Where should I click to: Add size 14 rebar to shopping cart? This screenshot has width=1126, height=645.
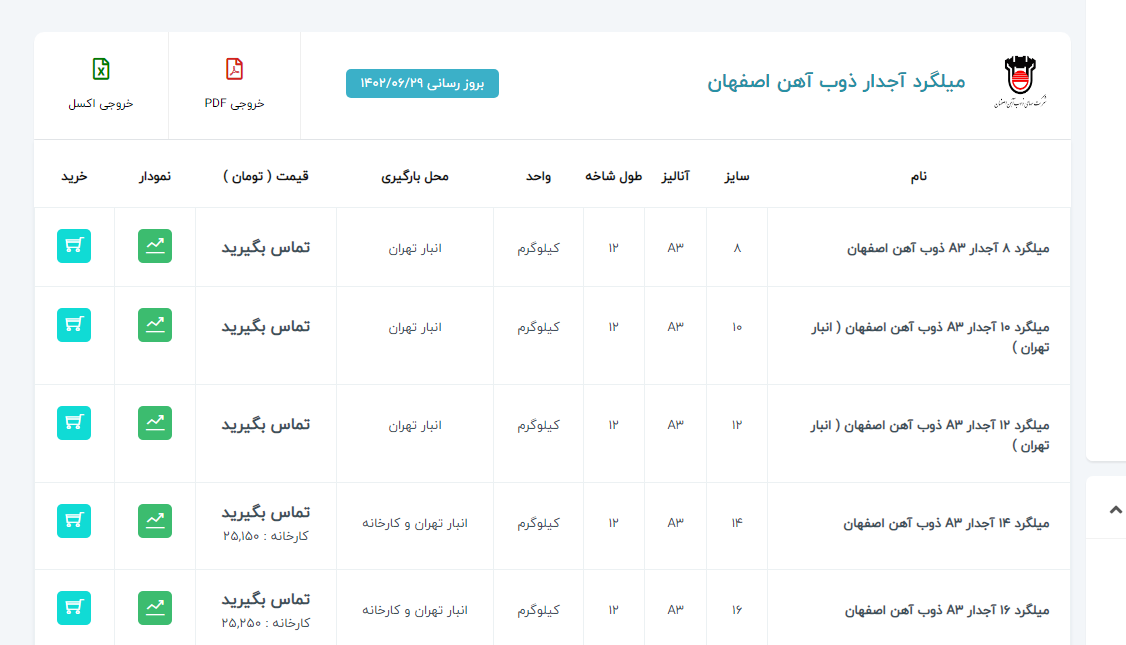74,521
